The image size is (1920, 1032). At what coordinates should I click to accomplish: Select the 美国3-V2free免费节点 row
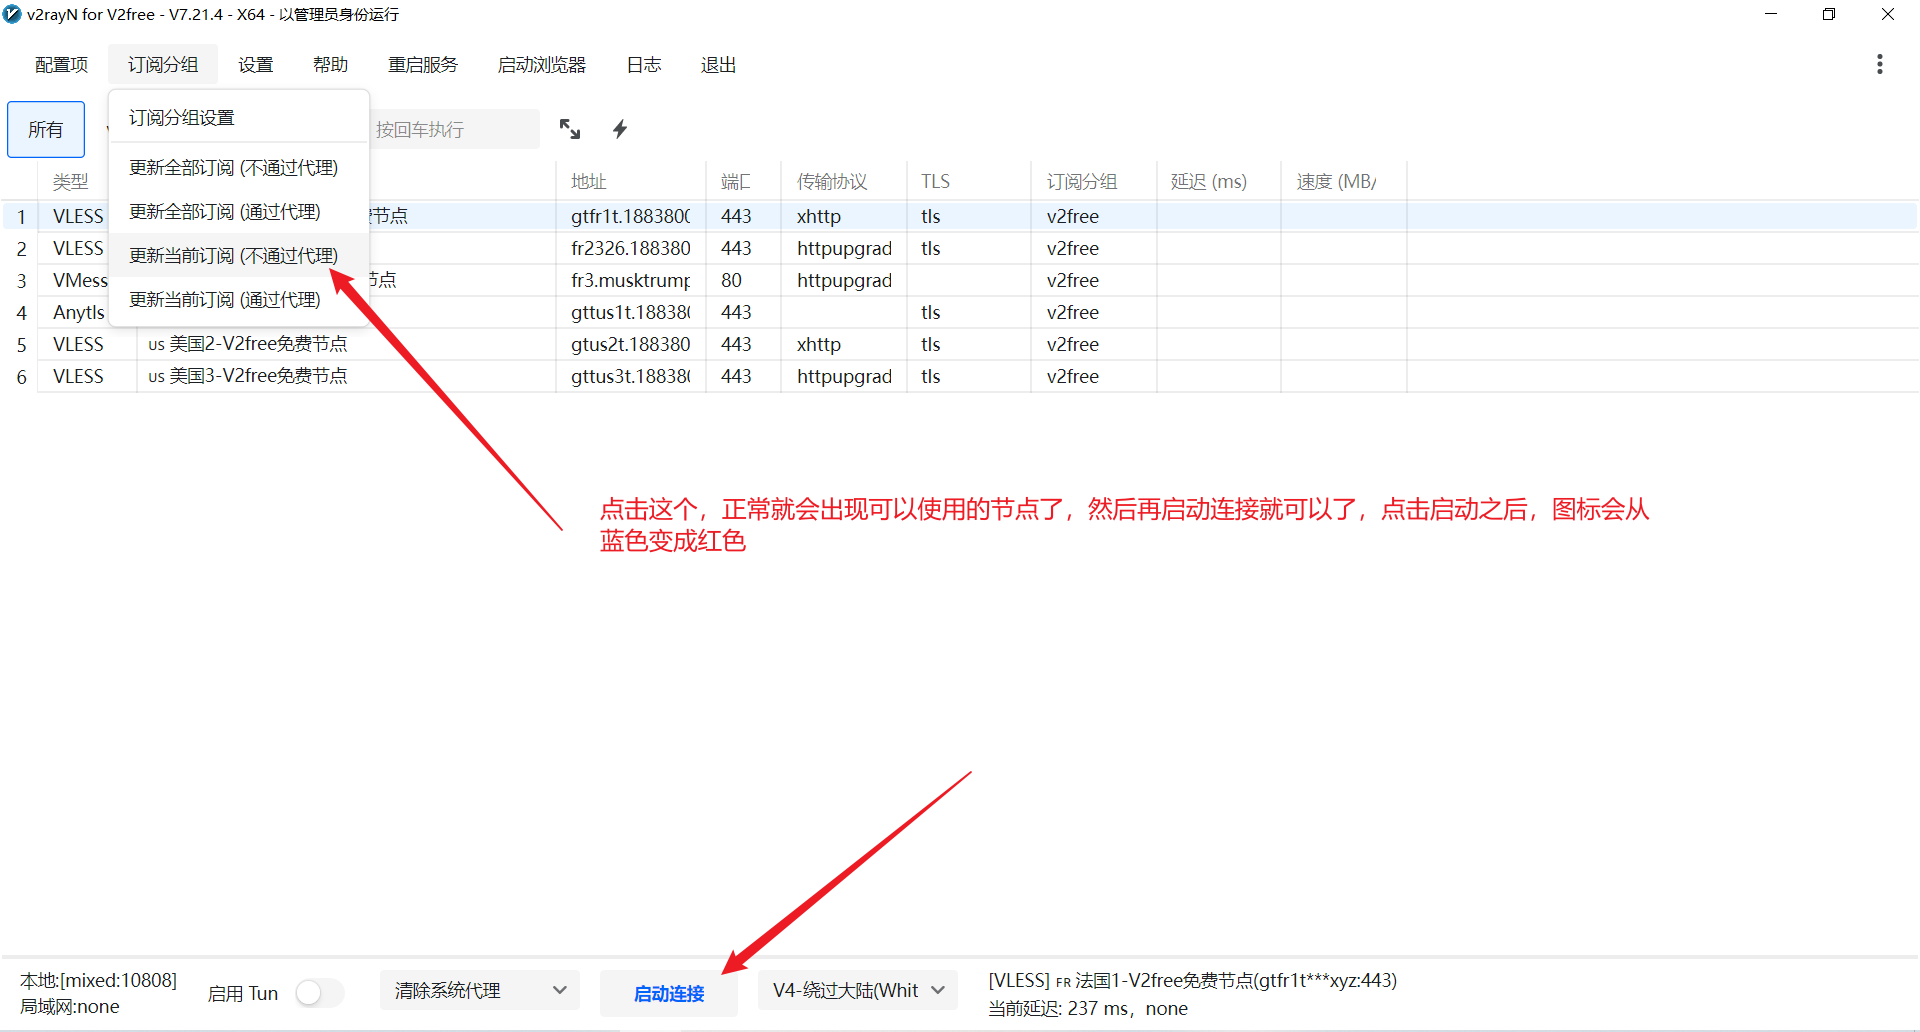pyautogui.click(x=960, y=376)
